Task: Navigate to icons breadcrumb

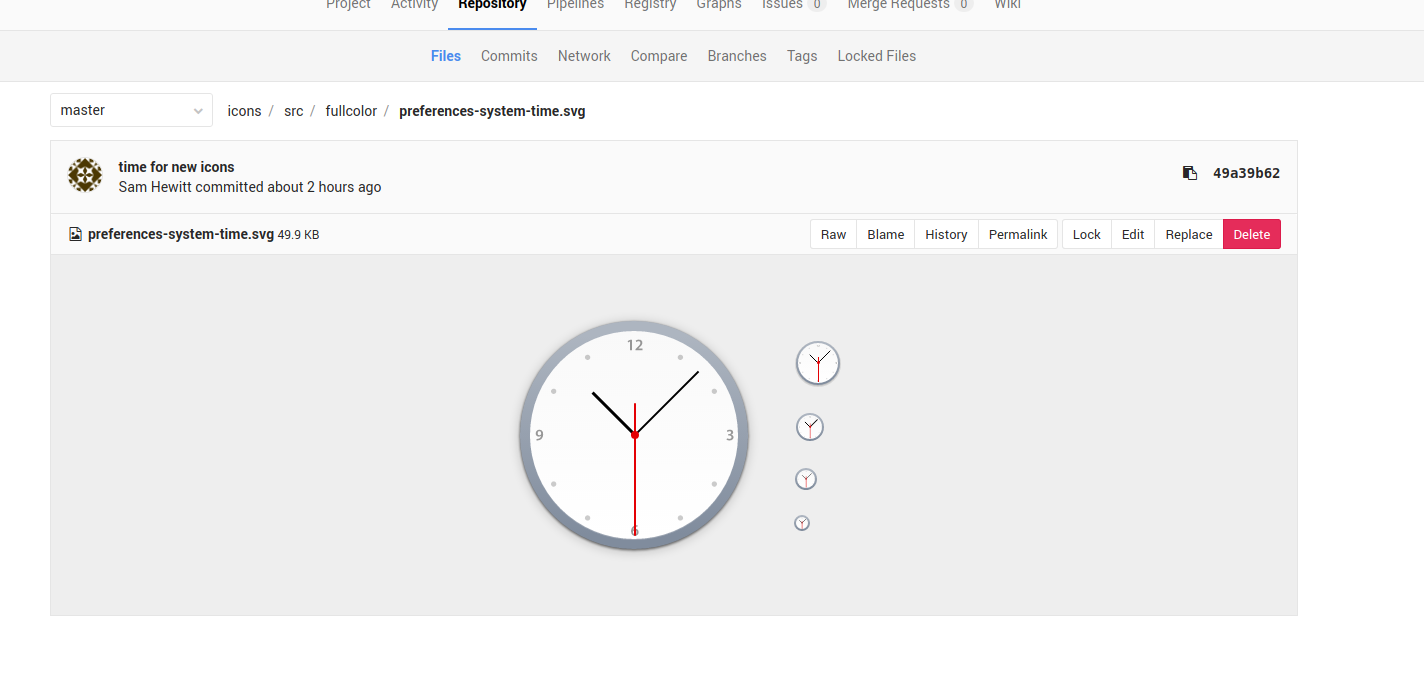Action: tap(244, 111)
